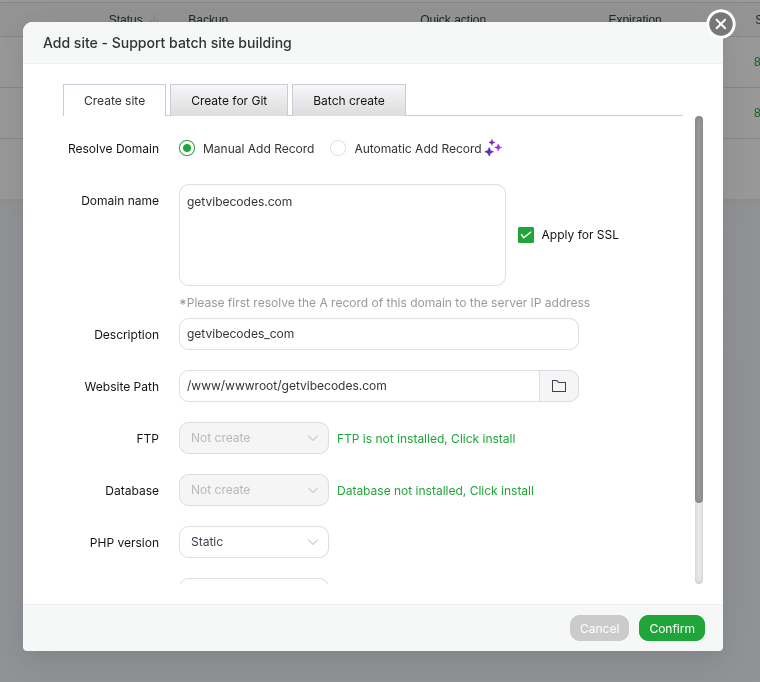Open the FTP Not create dropdown
The width and height of the screenshot is (760, 682).
pyautogui.click(x=253, y=438)
